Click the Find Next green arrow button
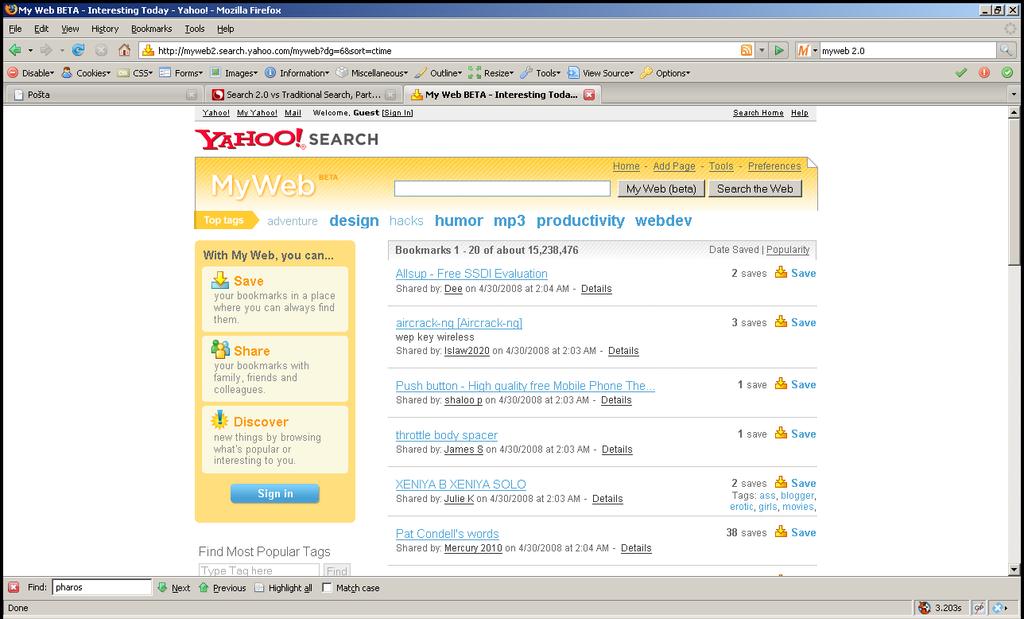The image size is (1024, 619). (174, 588)
